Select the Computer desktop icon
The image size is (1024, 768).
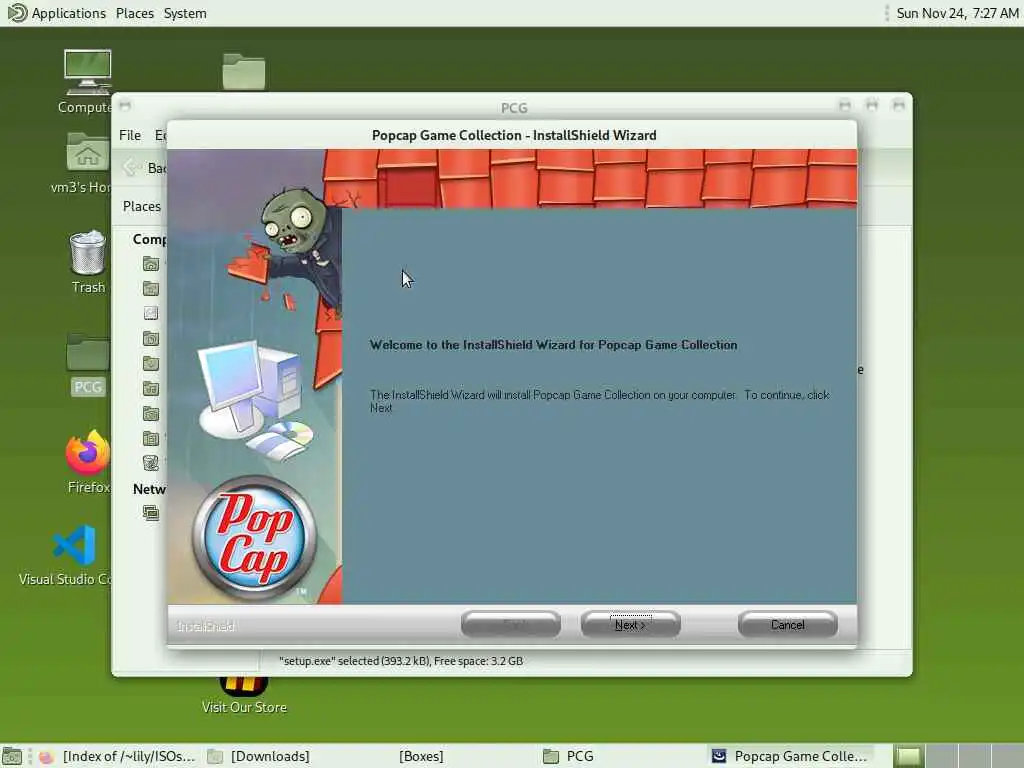(x=87, y=82)
